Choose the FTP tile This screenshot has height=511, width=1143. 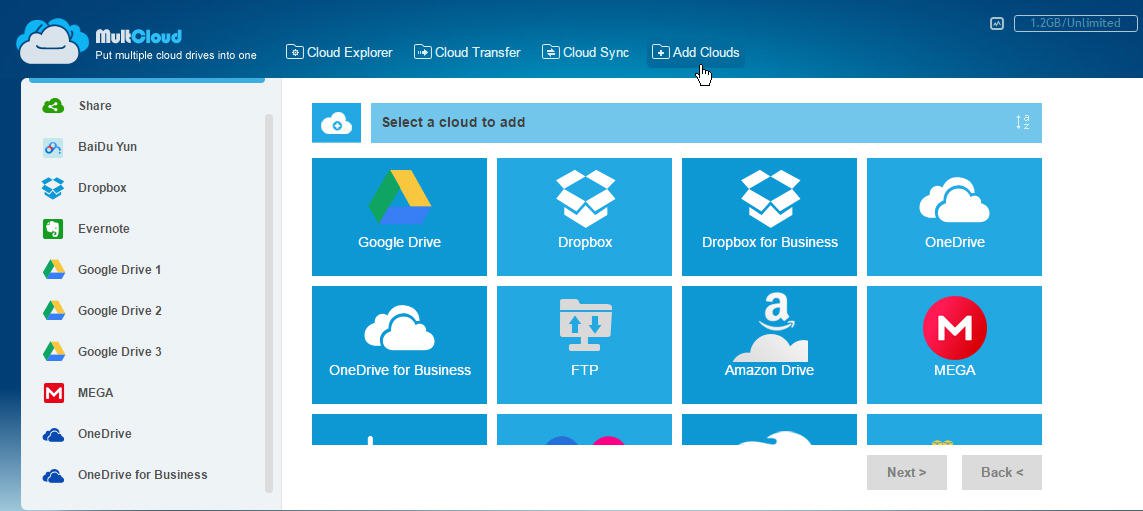[585, 345]
